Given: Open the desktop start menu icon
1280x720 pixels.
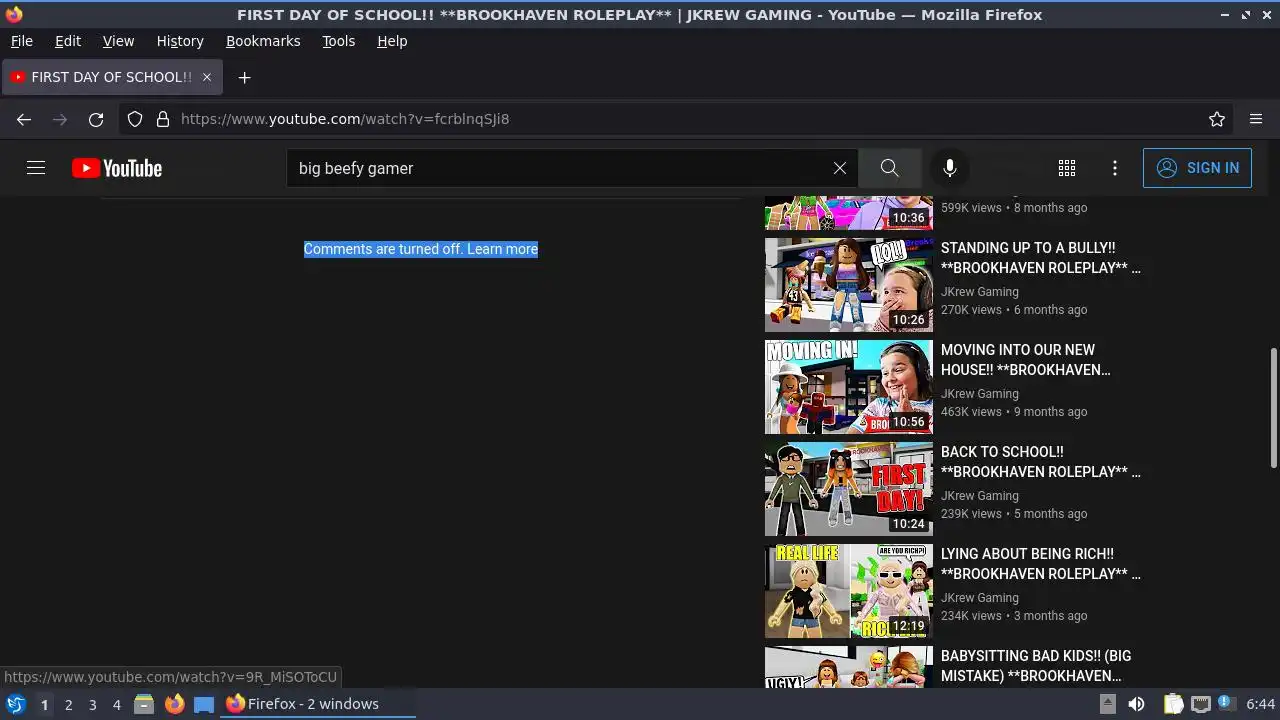Looking at the screenshot, I should coord(15,704).
